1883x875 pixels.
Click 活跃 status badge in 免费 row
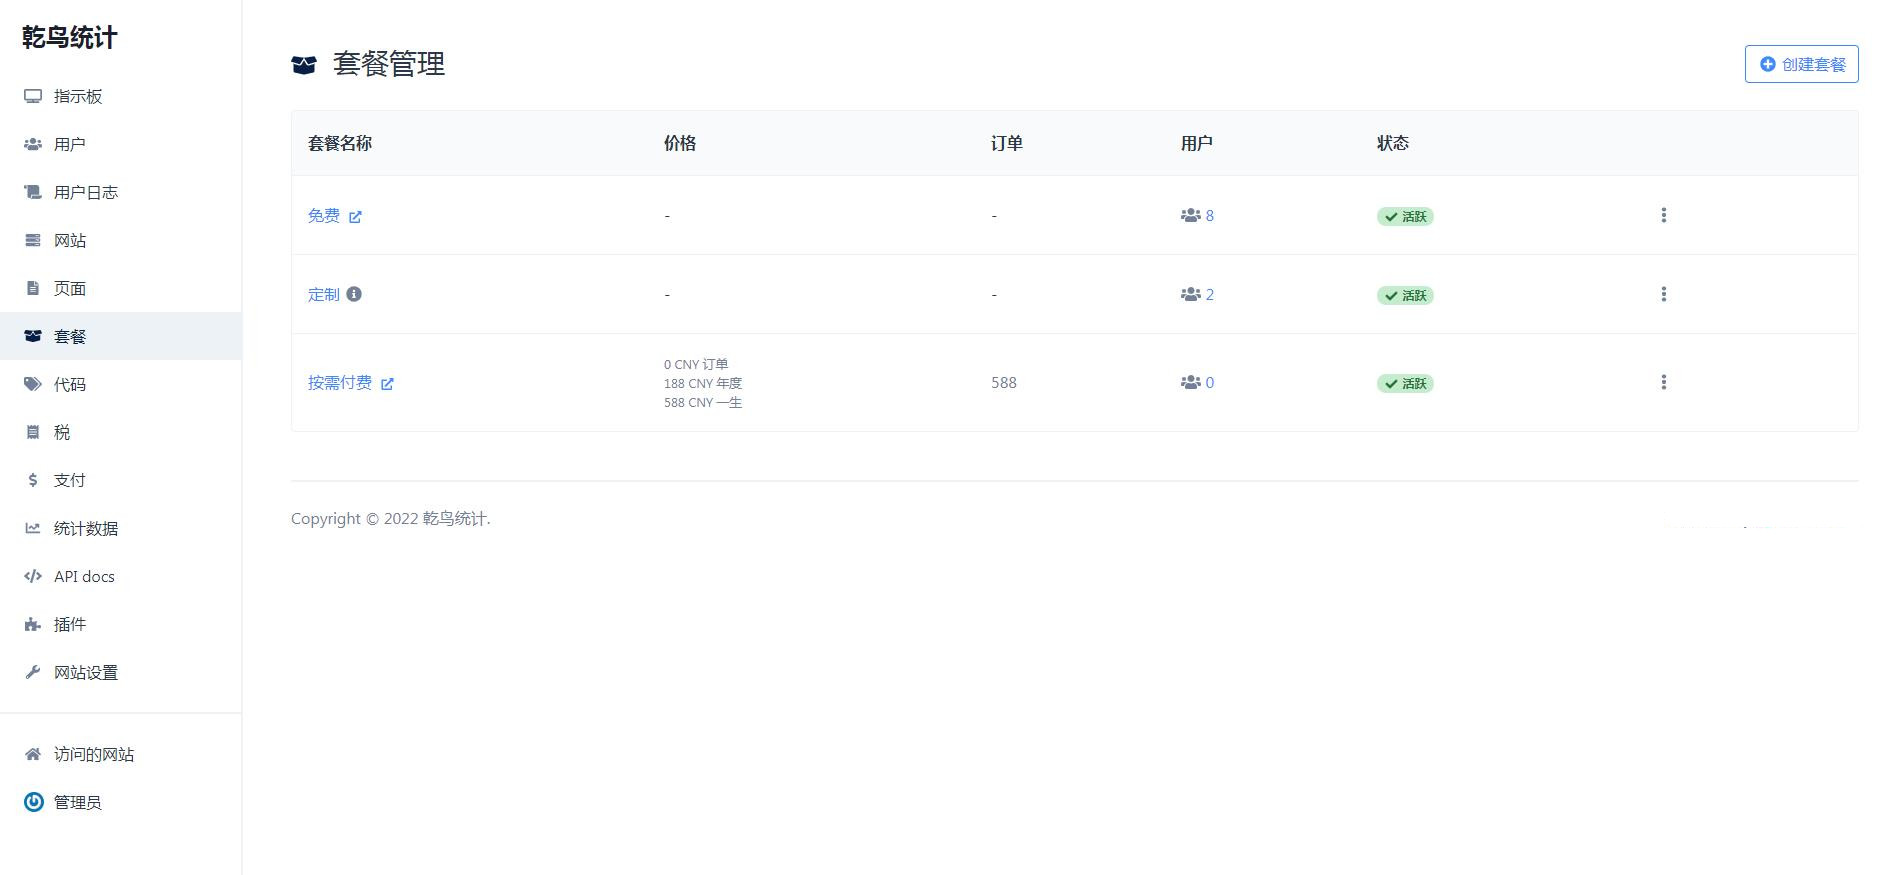1405,216
